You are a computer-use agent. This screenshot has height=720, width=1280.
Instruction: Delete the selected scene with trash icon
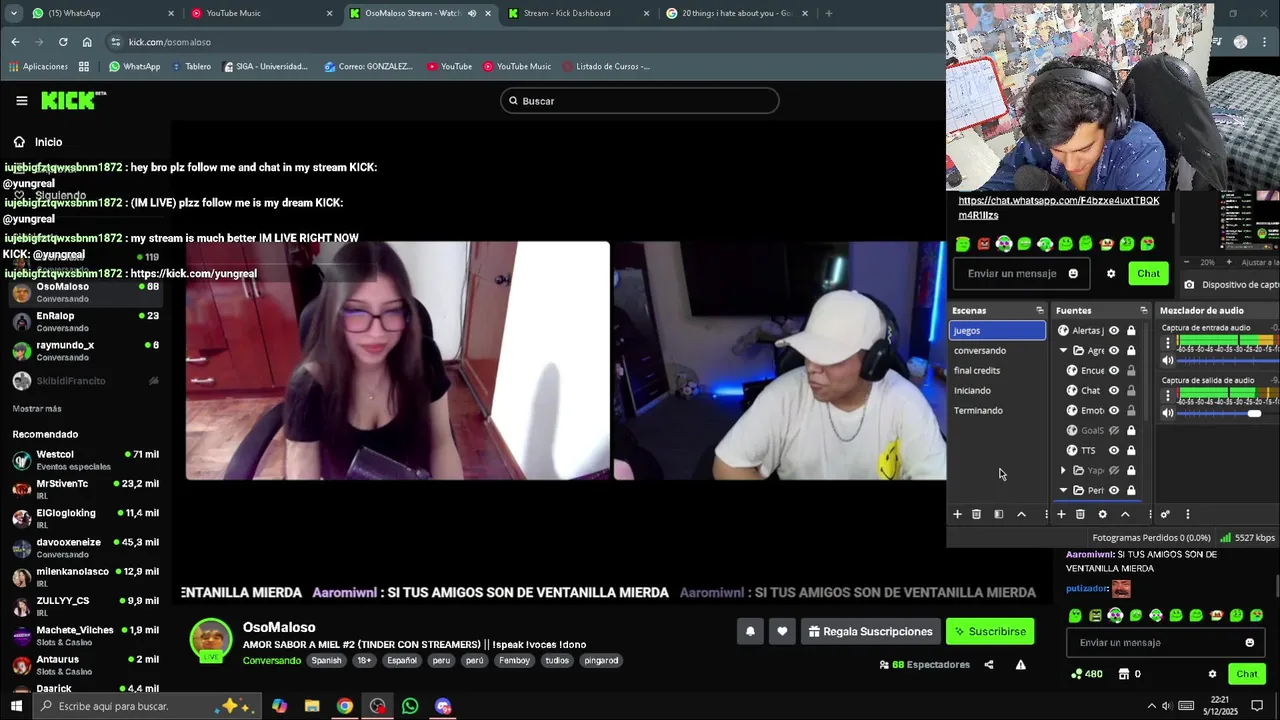point(977,514)
